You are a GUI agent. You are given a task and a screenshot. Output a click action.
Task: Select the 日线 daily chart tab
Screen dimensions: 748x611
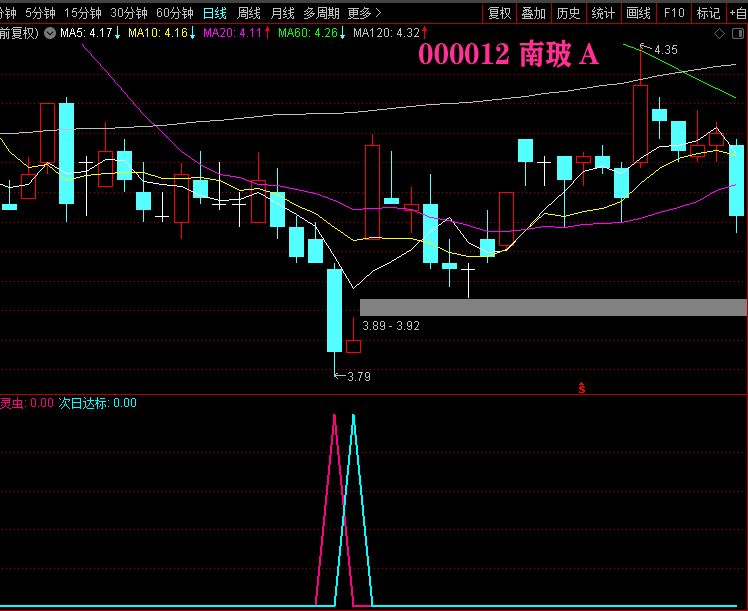[215, 13]
